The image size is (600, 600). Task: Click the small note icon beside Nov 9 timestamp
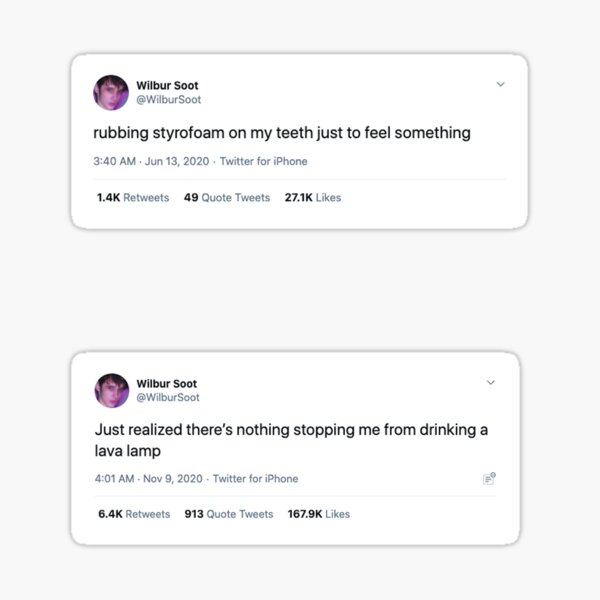click(489, 479)
